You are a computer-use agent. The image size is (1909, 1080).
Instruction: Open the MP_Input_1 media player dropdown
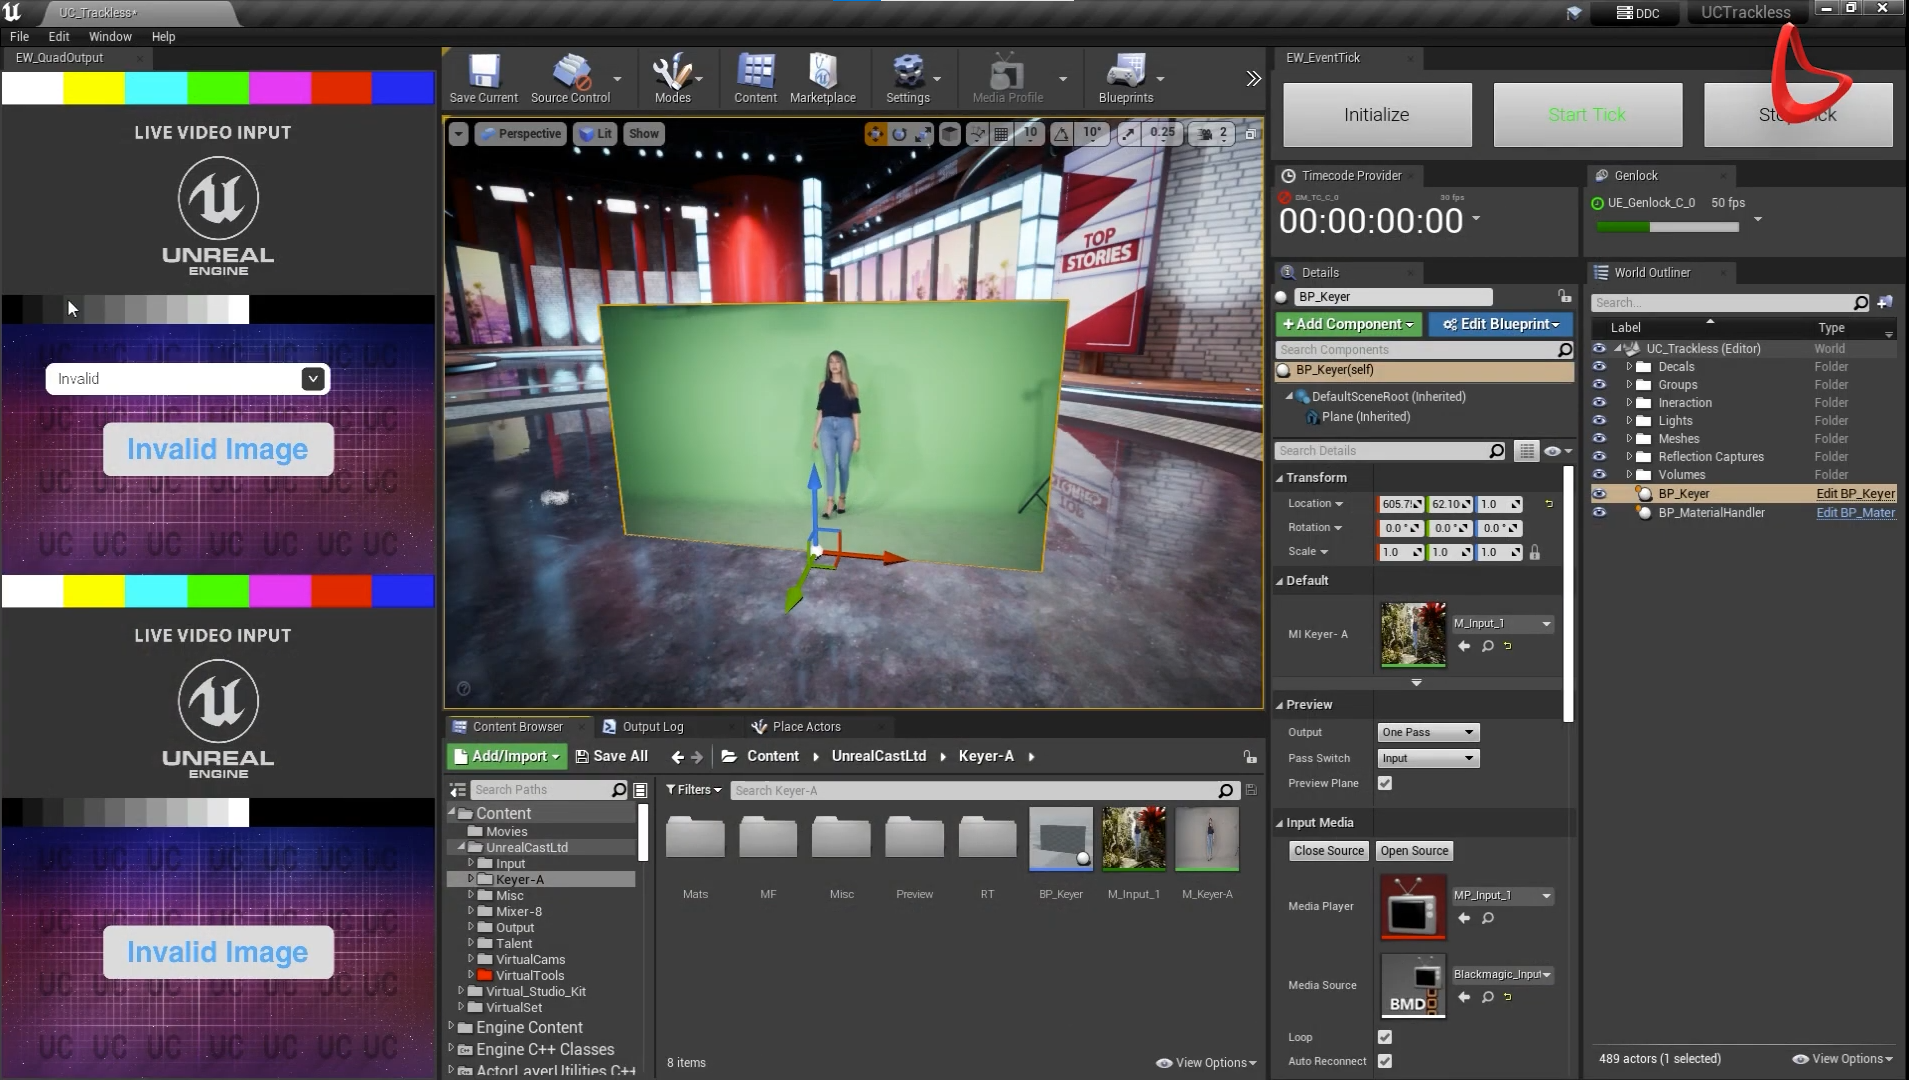tap(1503, 896)
